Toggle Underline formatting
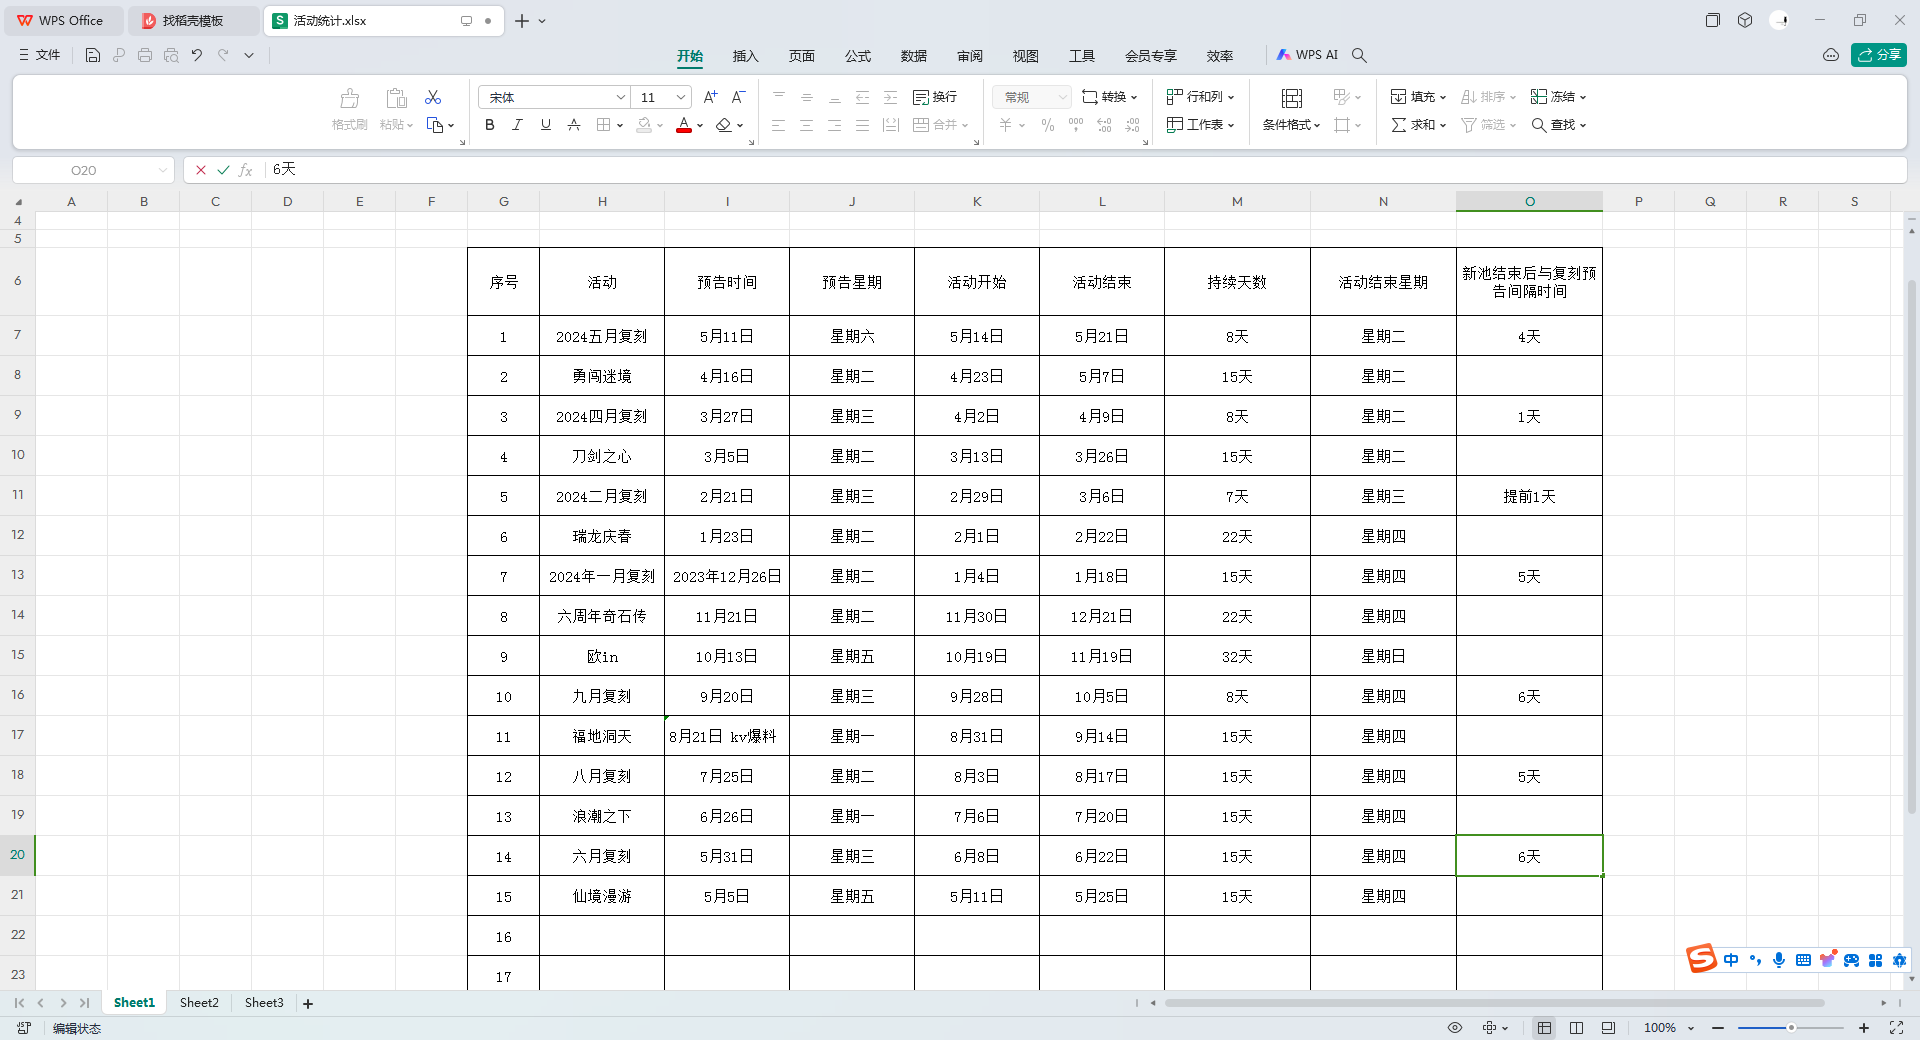The height and width of the screenshot is (1040, 1920). click(x=545, y=125)
